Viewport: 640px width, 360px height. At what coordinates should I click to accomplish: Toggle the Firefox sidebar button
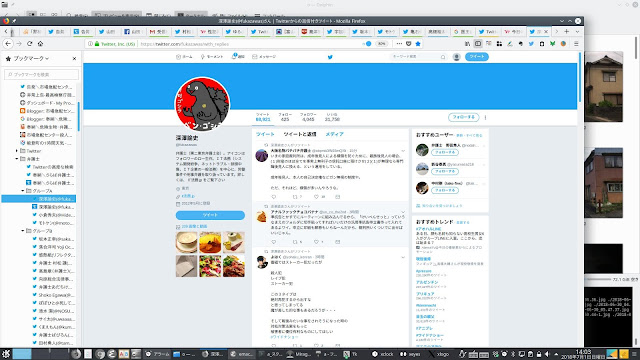click(x=478, y=44)
